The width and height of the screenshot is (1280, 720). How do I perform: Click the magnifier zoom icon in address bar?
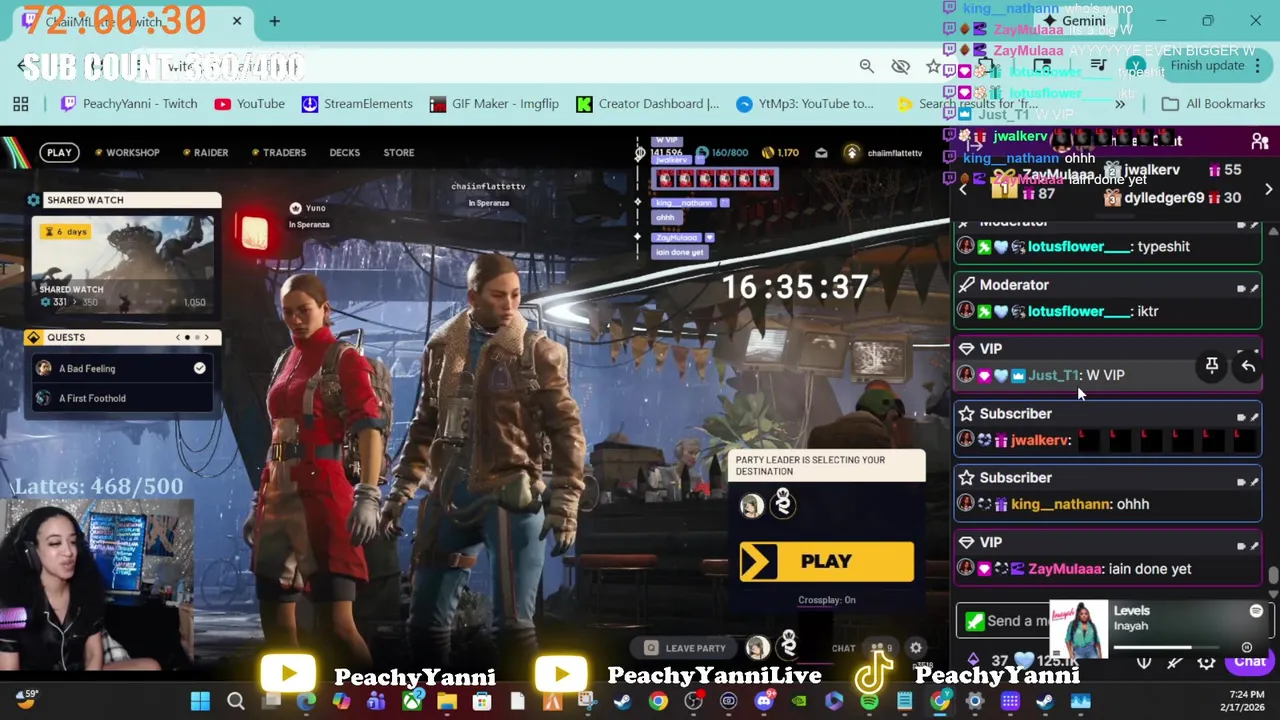point(867,66)
